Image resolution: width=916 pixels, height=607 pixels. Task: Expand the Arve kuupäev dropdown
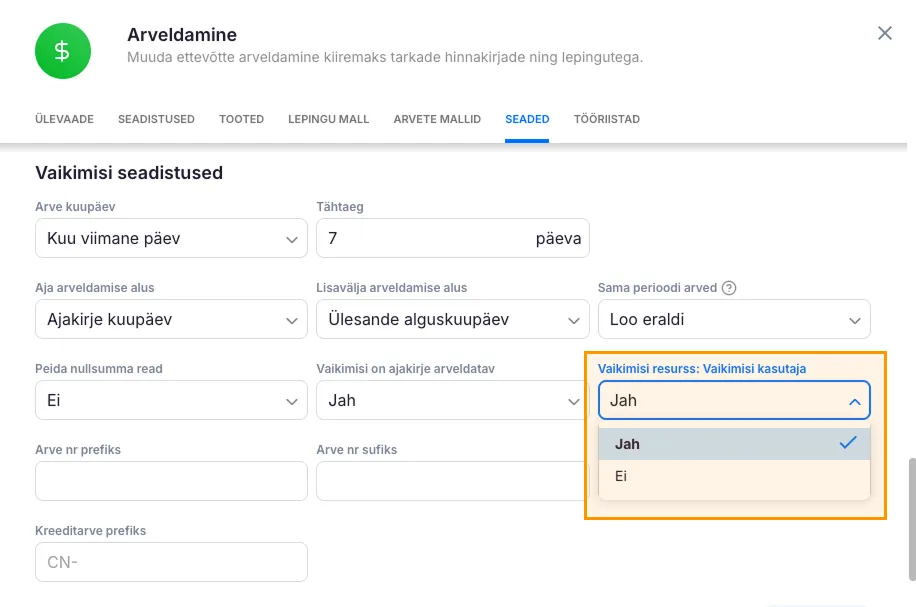(x=170, y=239)
